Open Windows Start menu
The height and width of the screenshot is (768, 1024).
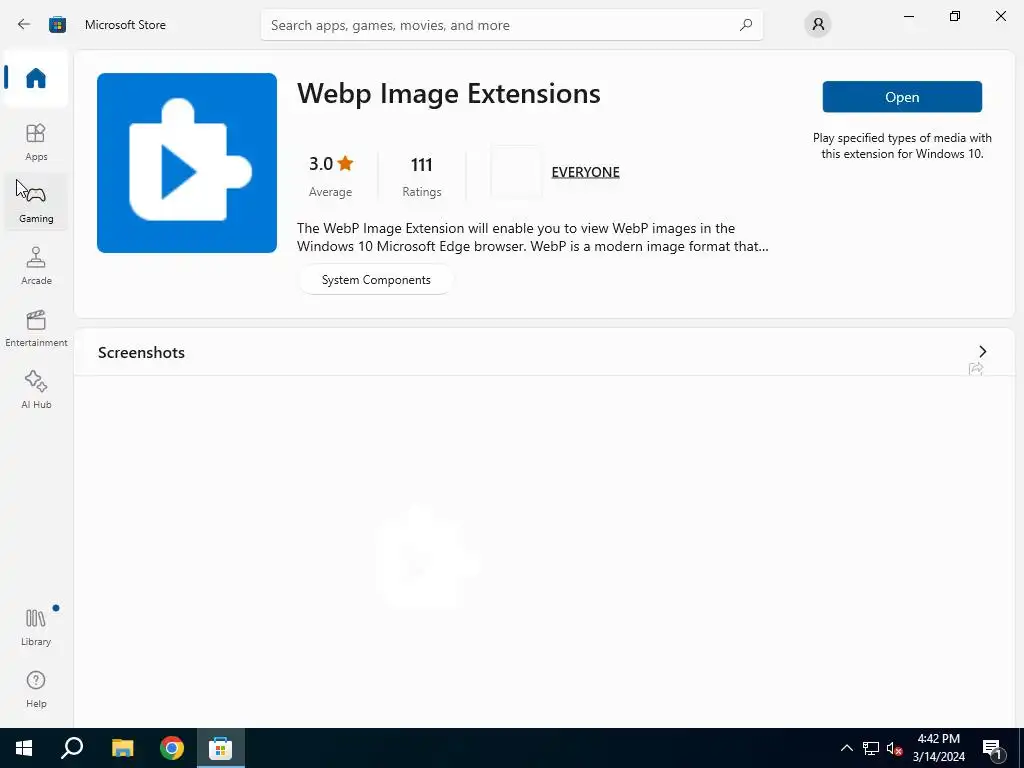pyautogui.click(x=24, y=748)
